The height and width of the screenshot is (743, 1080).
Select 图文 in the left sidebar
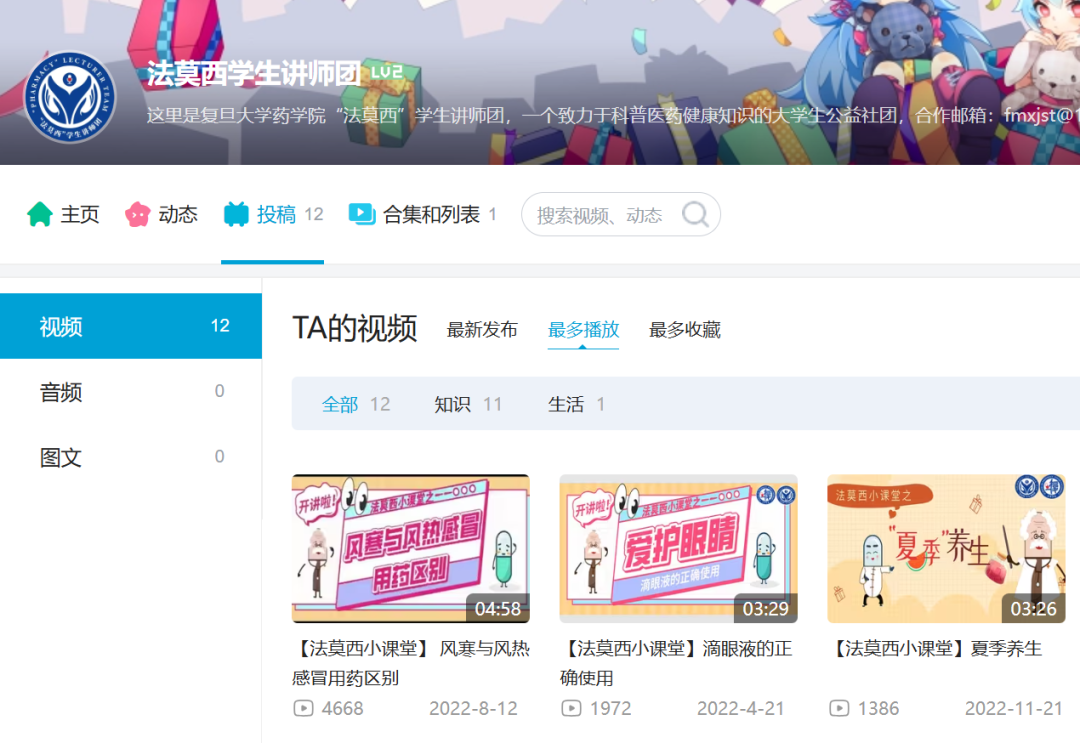pyautogui.click(x=131, y=457)
